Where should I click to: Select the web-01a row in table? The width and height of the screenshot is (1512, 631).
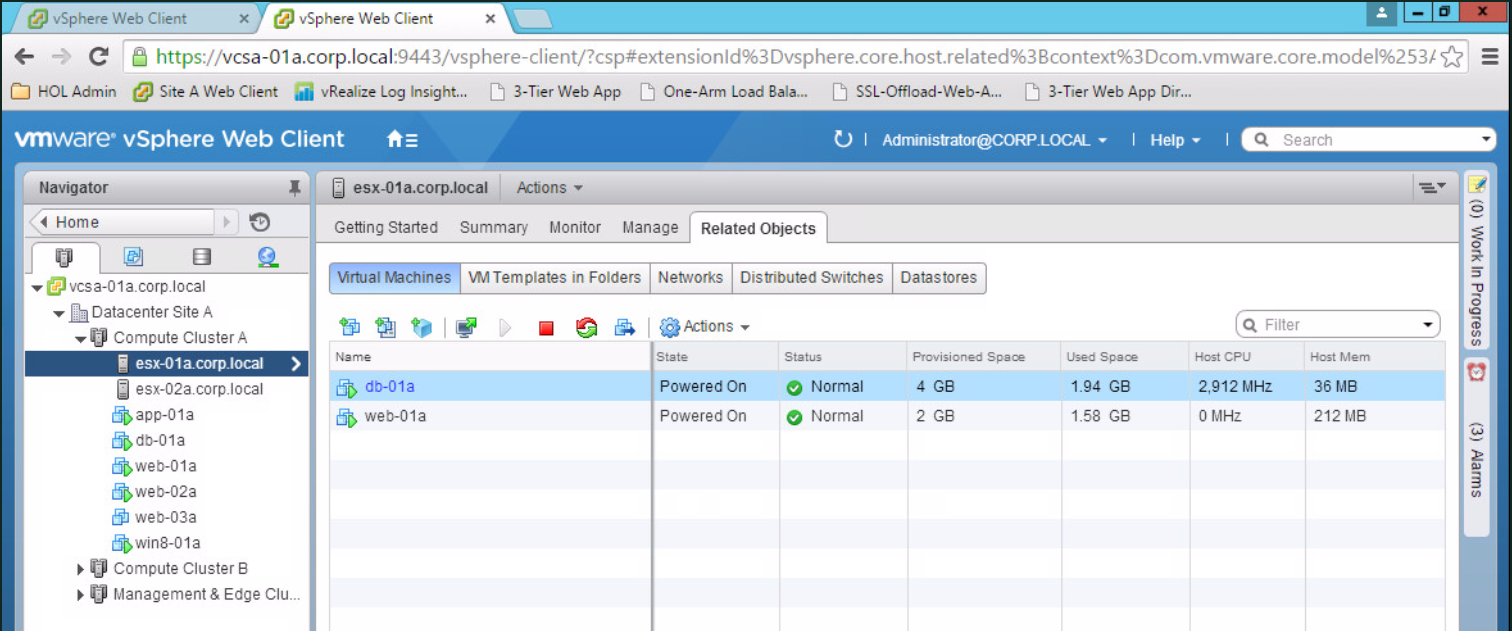point(887,416)
